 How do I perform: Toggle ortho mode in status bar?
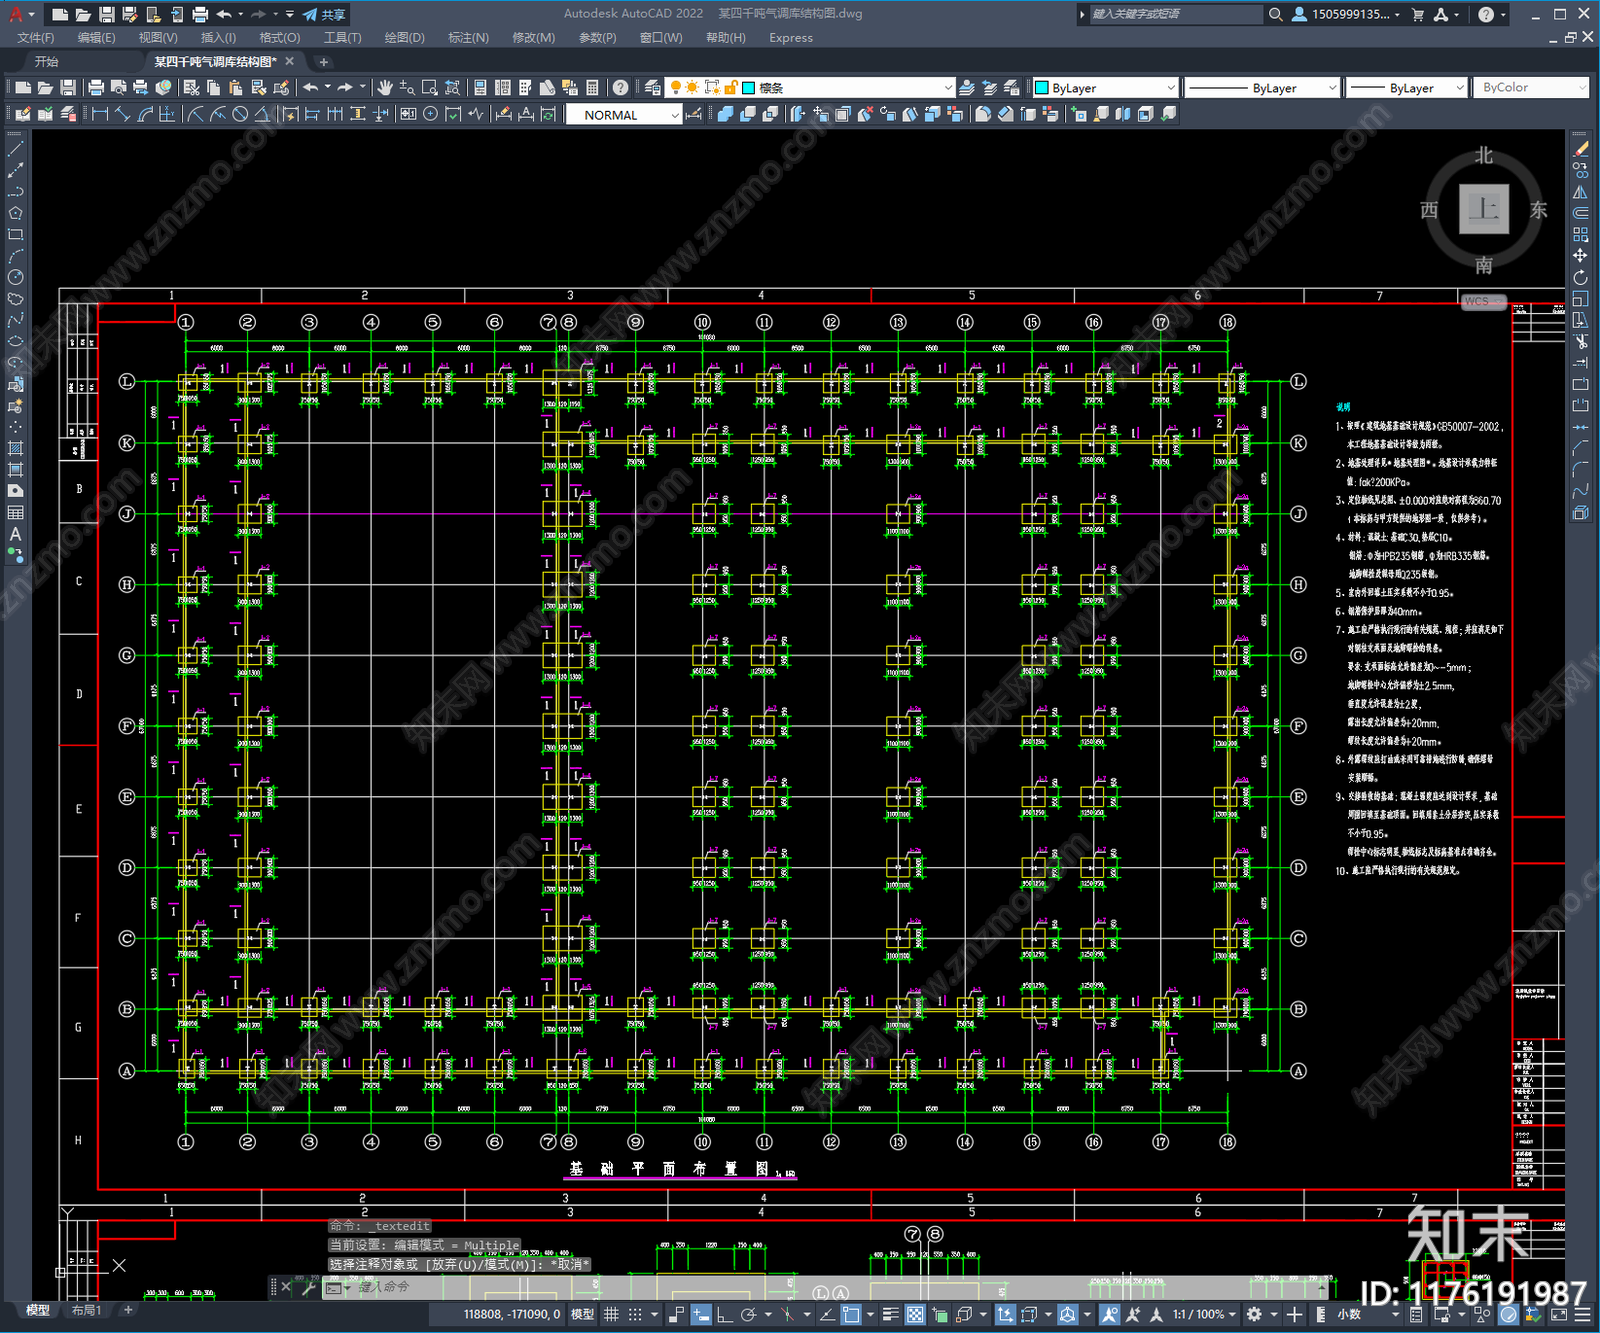tap(724, 1314)
